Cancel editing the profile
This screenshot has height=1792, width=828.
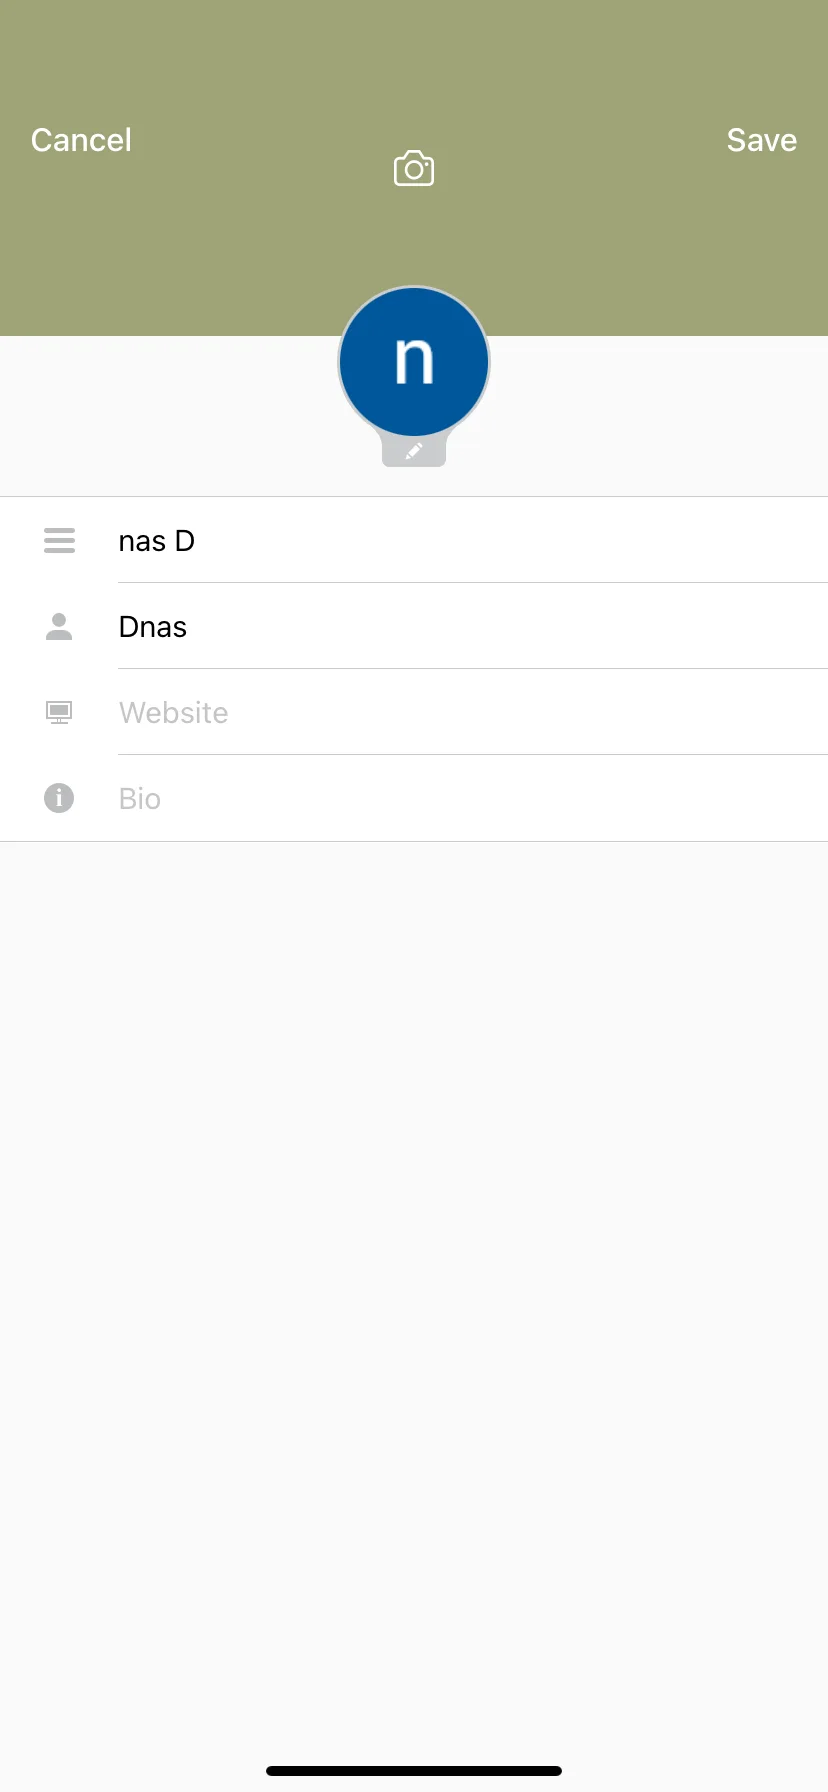click(81, 140)
